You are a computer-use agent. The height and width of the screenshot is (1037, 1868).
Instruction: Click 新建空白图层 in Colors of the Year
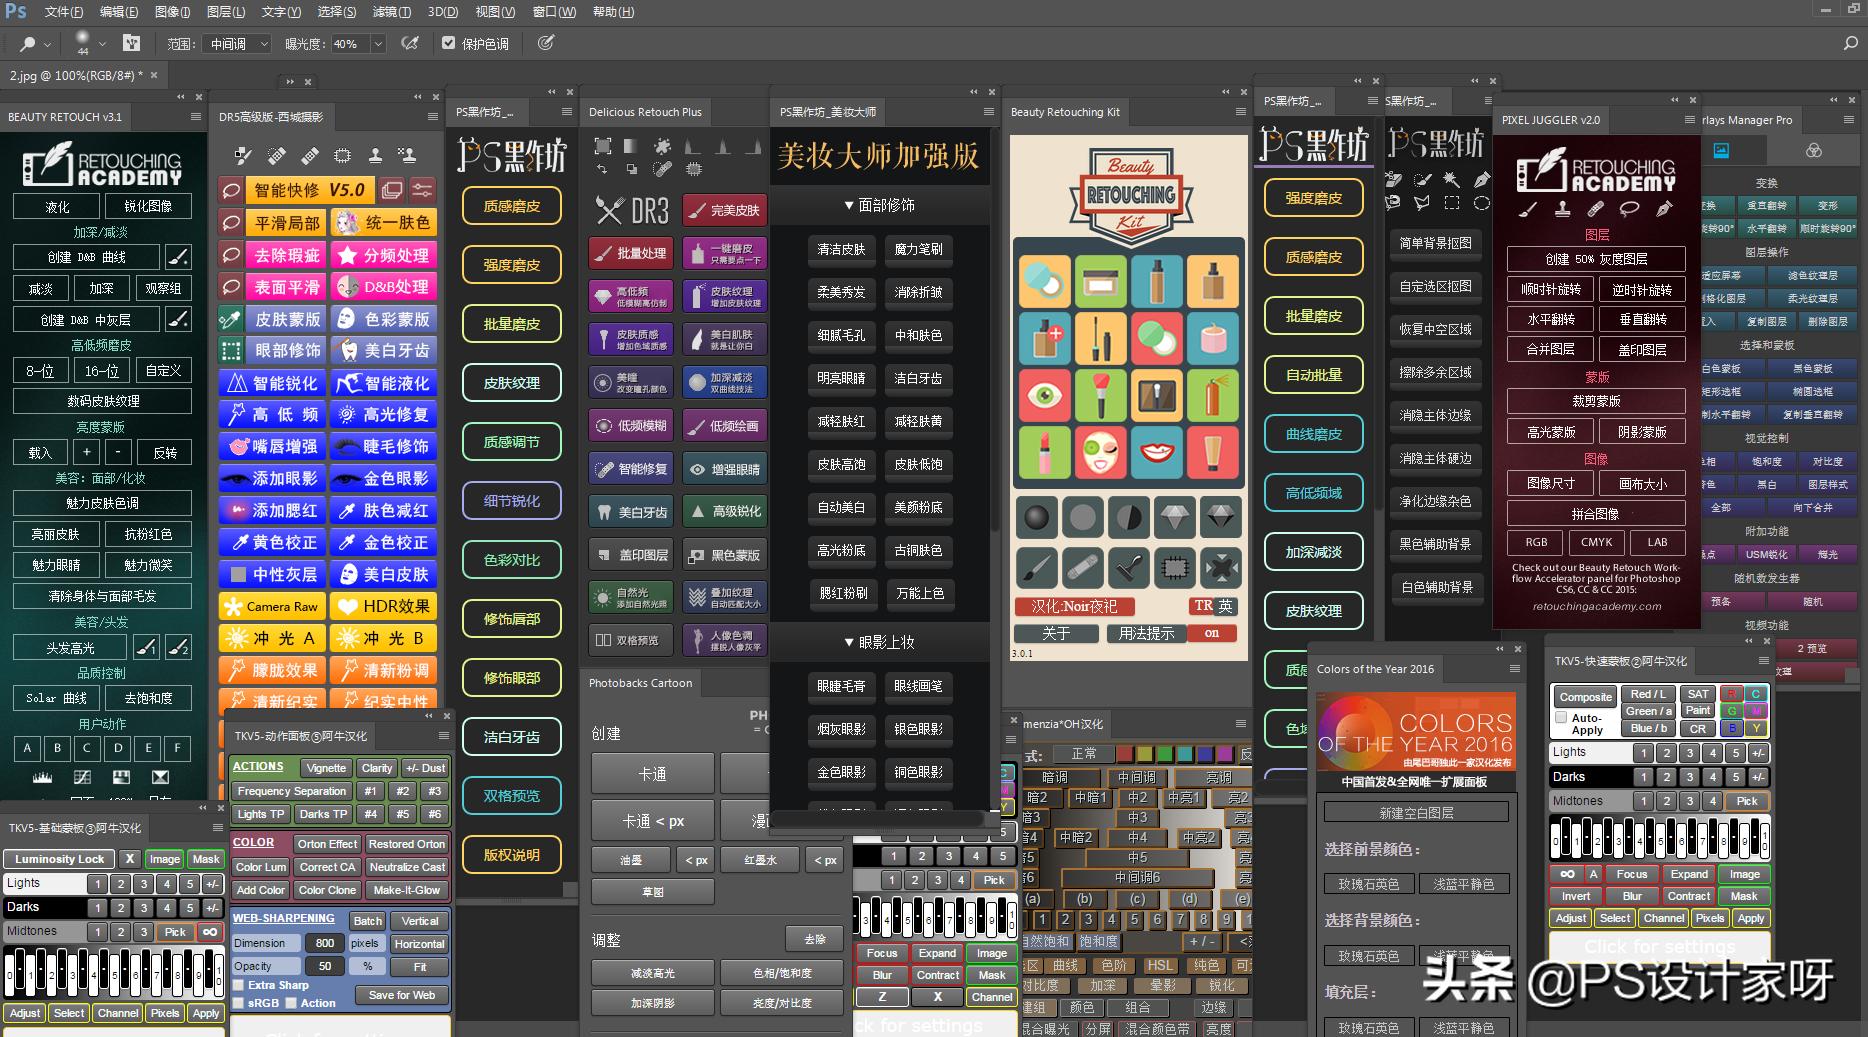tap(1416, 813)
